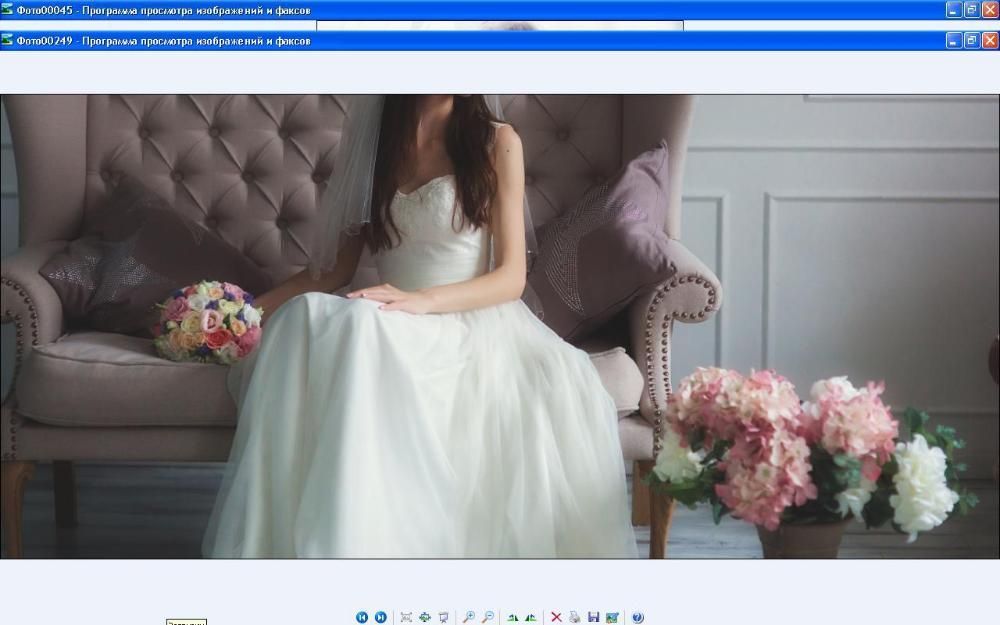Rotate image counterclockwise

531,617
